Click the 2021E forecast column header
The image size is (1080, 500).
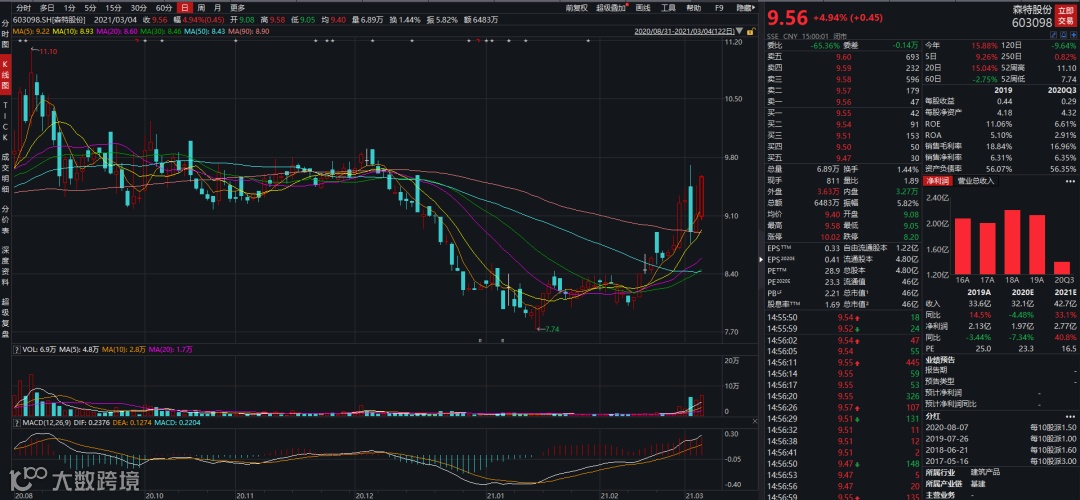(x=1064, y=292)
